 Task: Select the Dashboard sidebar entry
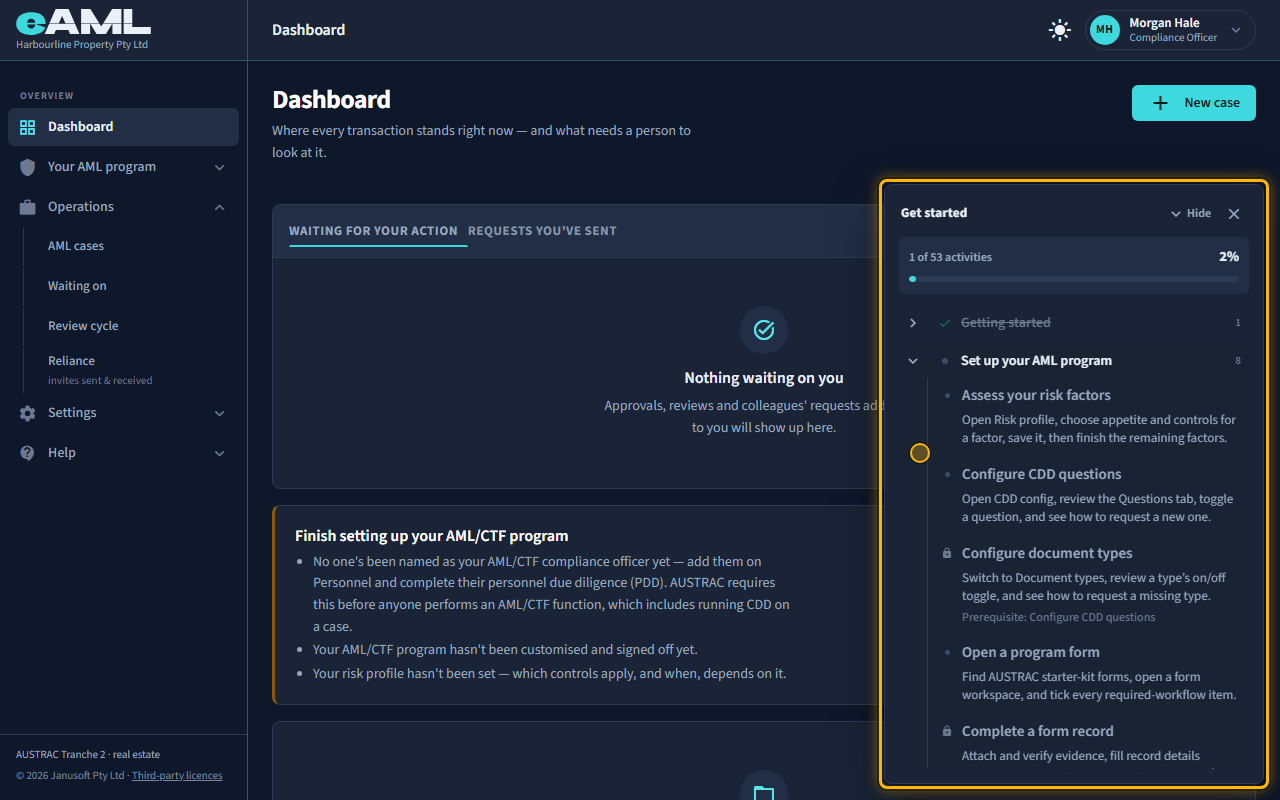click(x=123, y=127)
